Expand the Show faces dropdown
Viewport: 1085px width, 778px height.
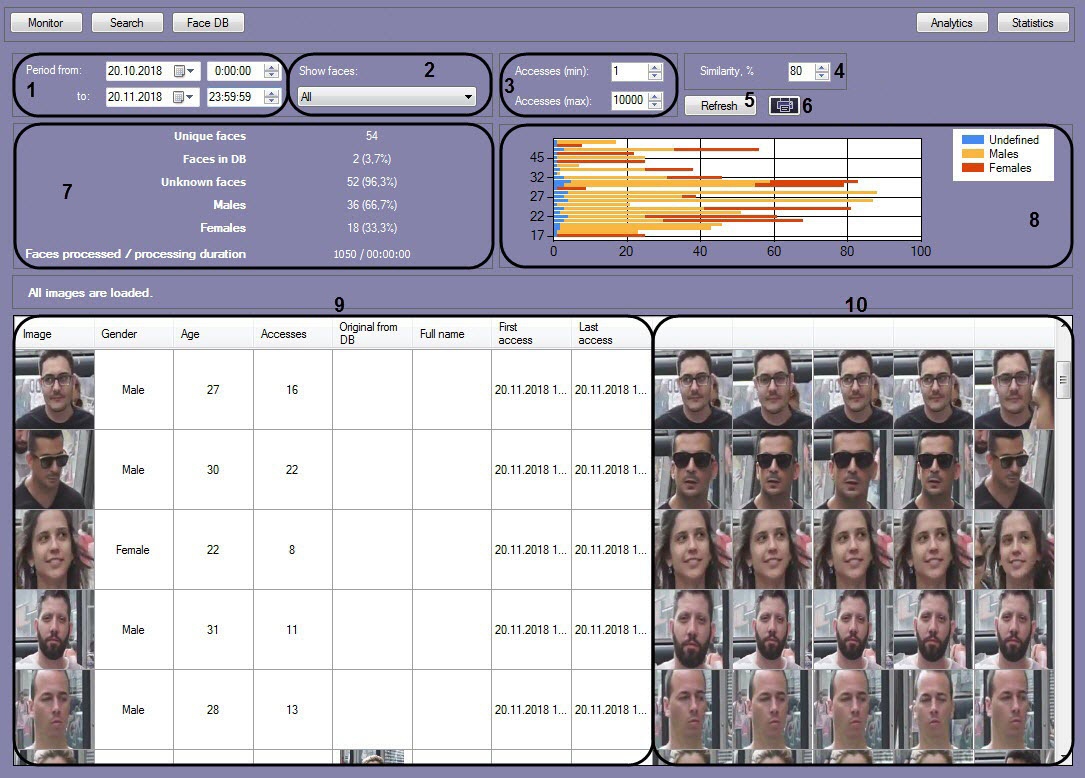point(468,97)
